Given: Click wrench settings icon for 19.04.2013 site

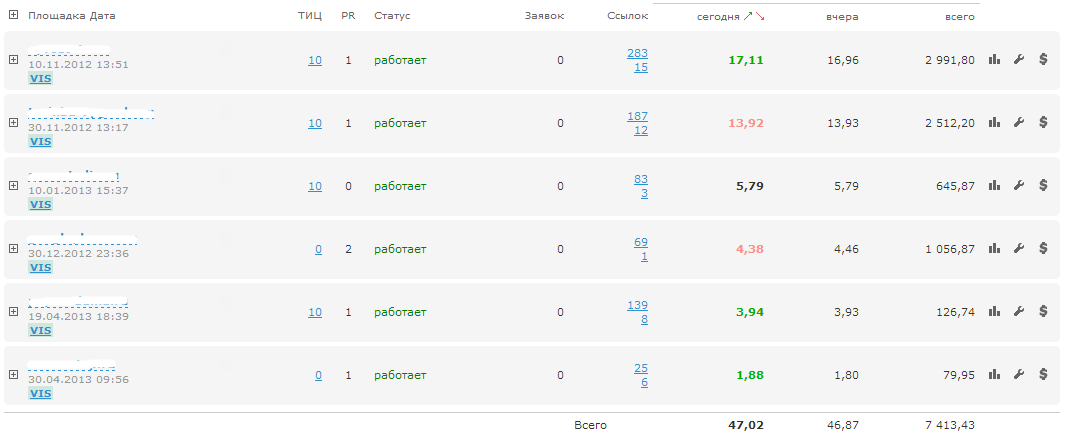Looking at the screenshot, I should click(x=1019, y=312).
